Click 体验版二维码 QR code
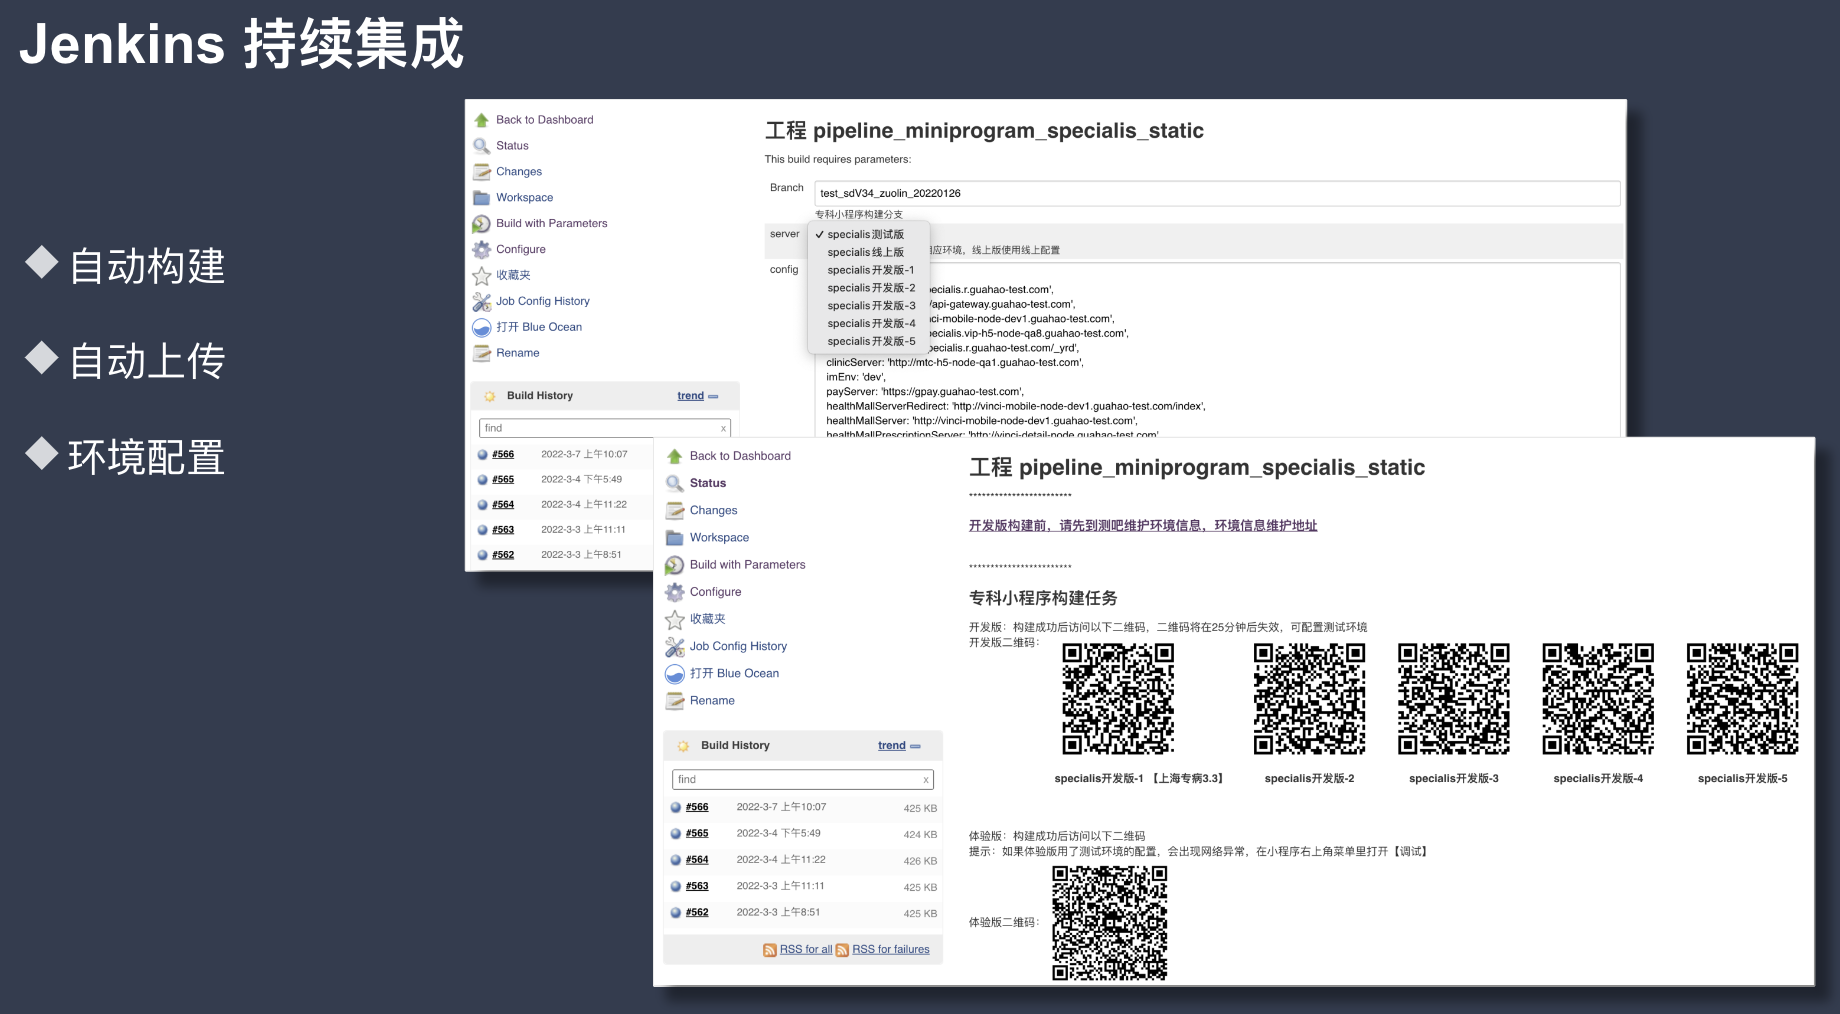This screenshot has width=1840, height=1014. 1110,923
